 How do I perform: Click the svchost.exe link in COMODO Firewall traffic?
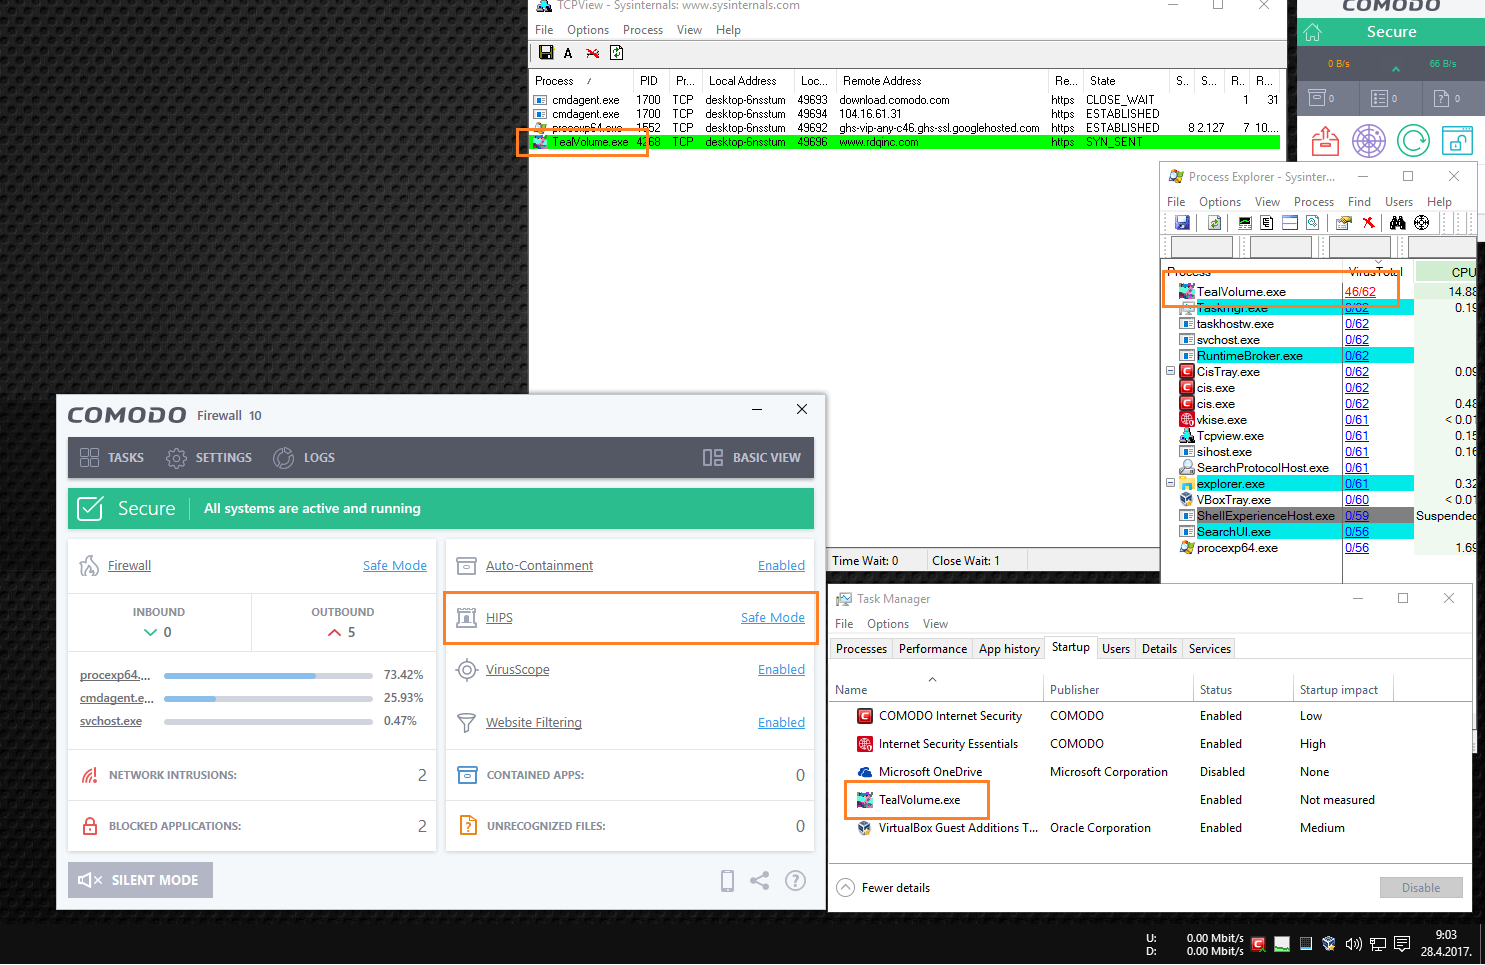coord(111,721)
